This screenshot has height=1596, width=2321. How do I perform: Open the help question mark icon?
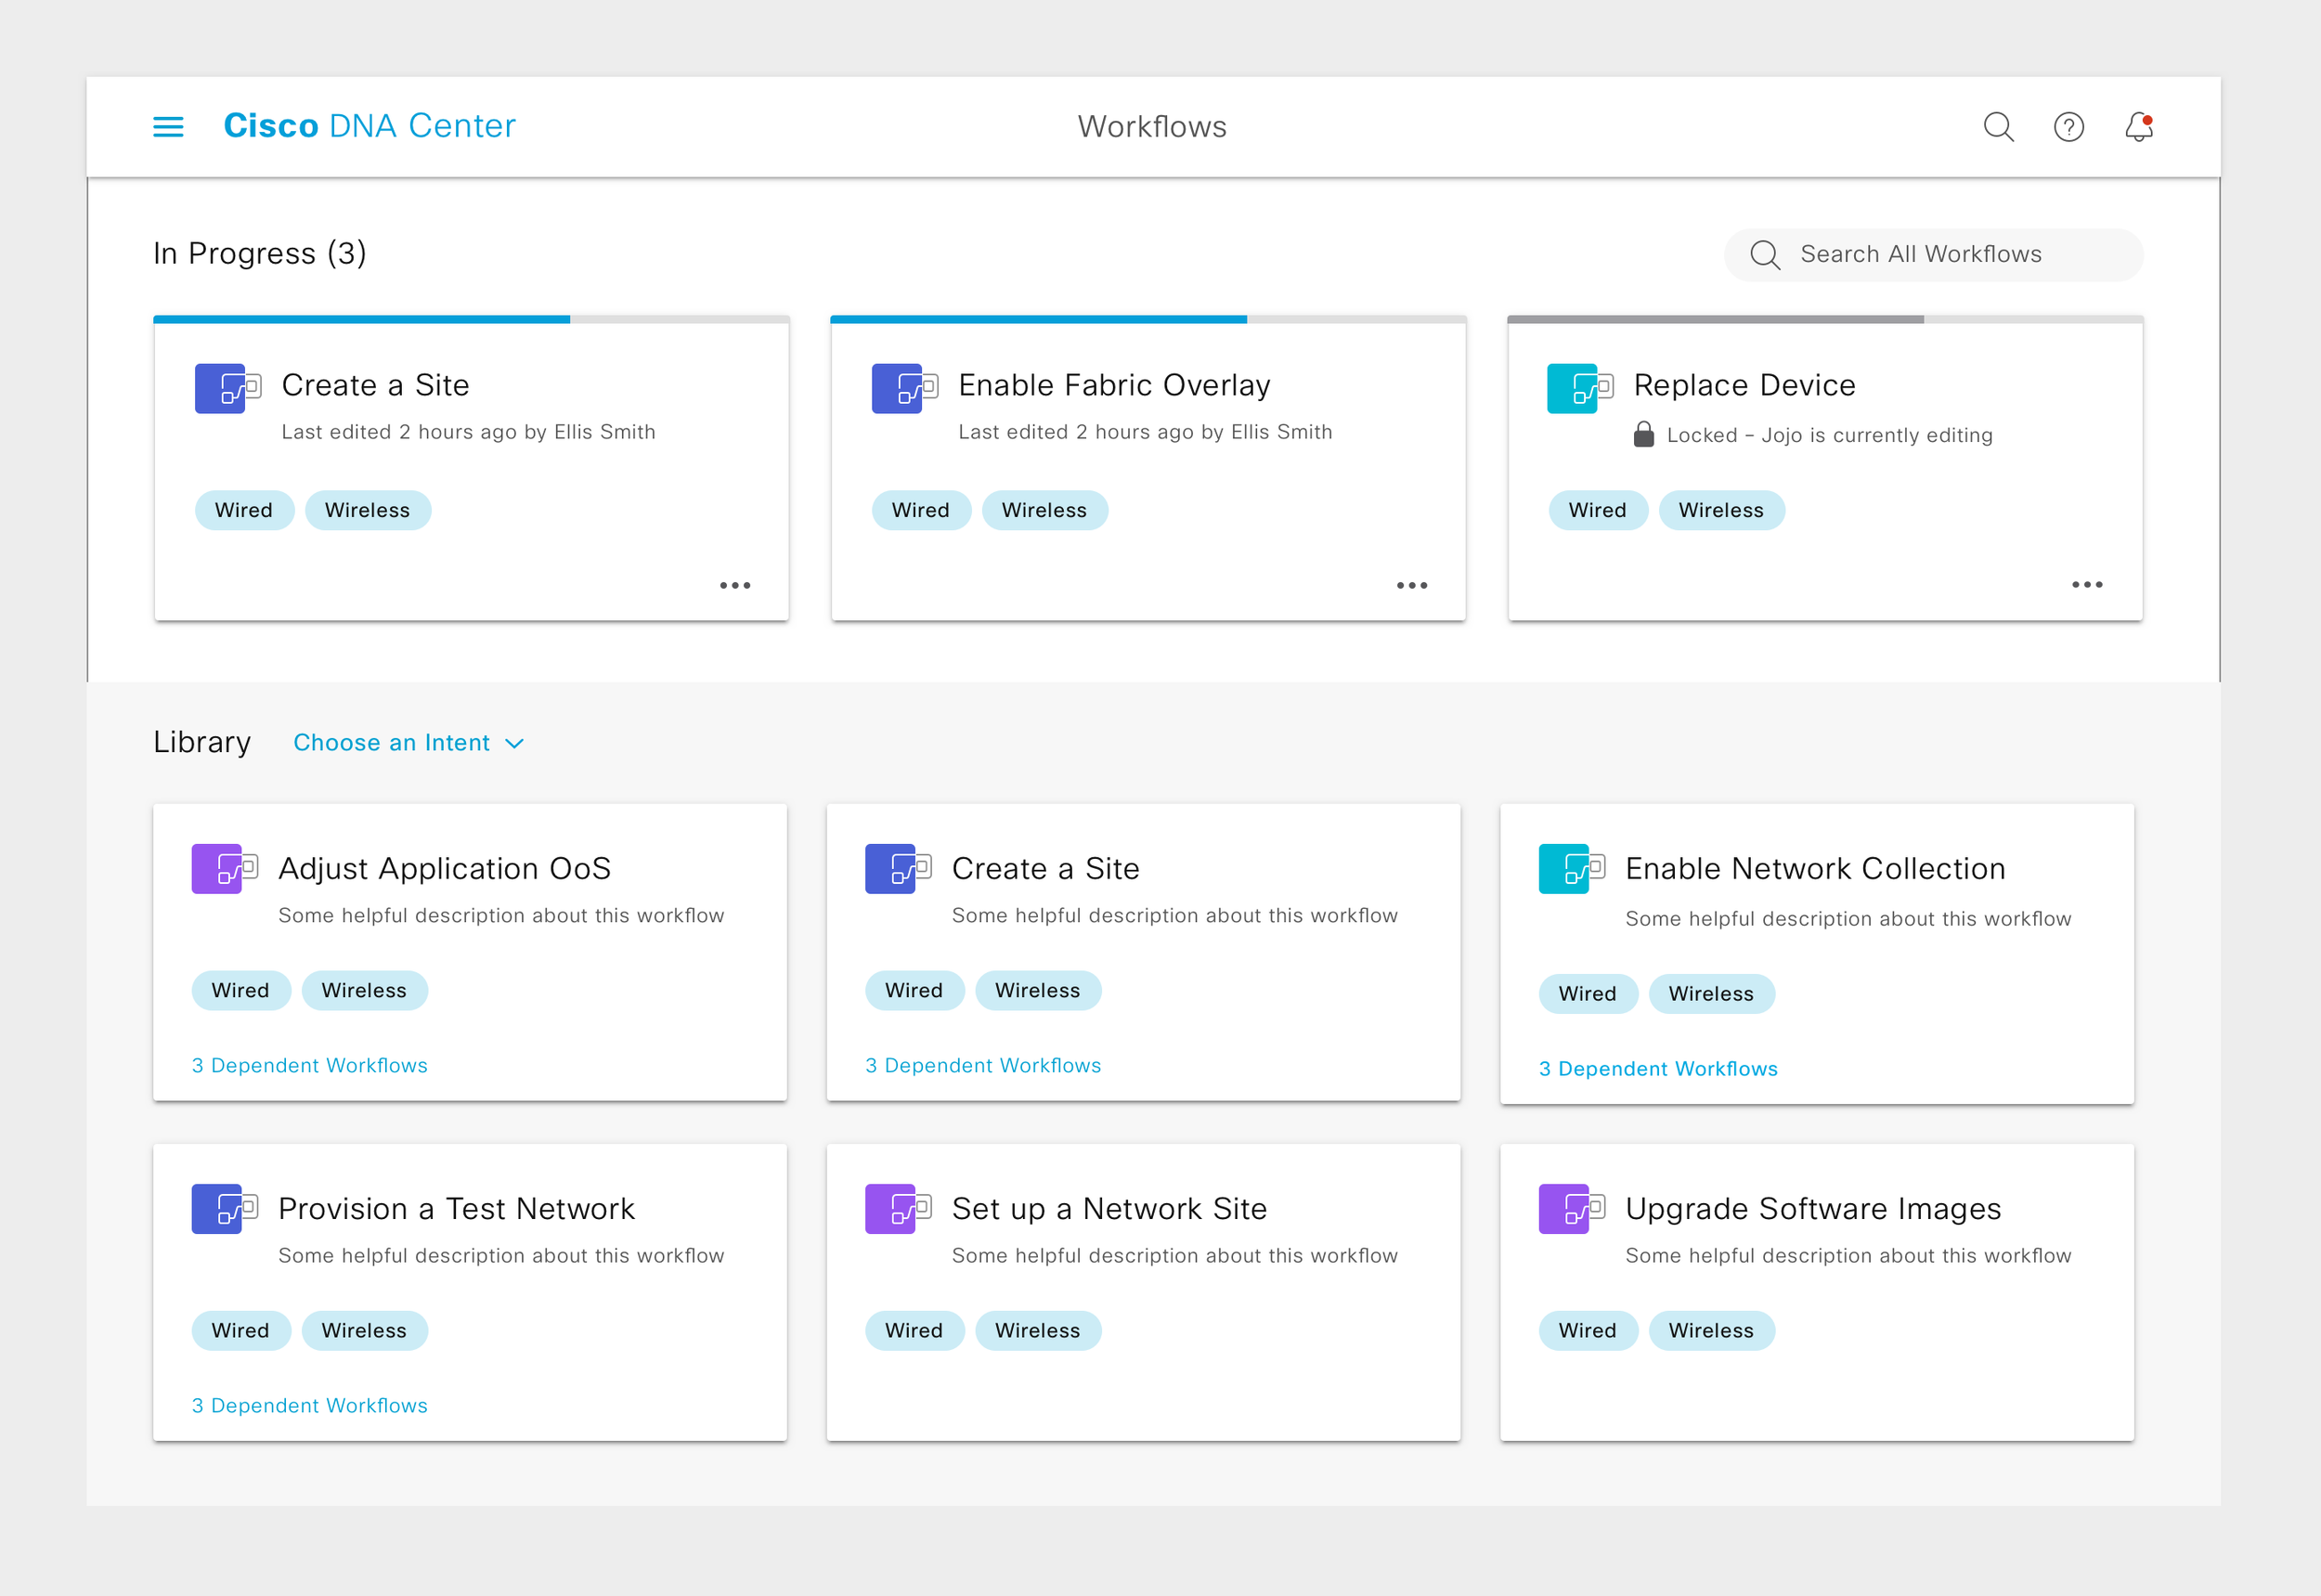click(x=2068, y=127)
